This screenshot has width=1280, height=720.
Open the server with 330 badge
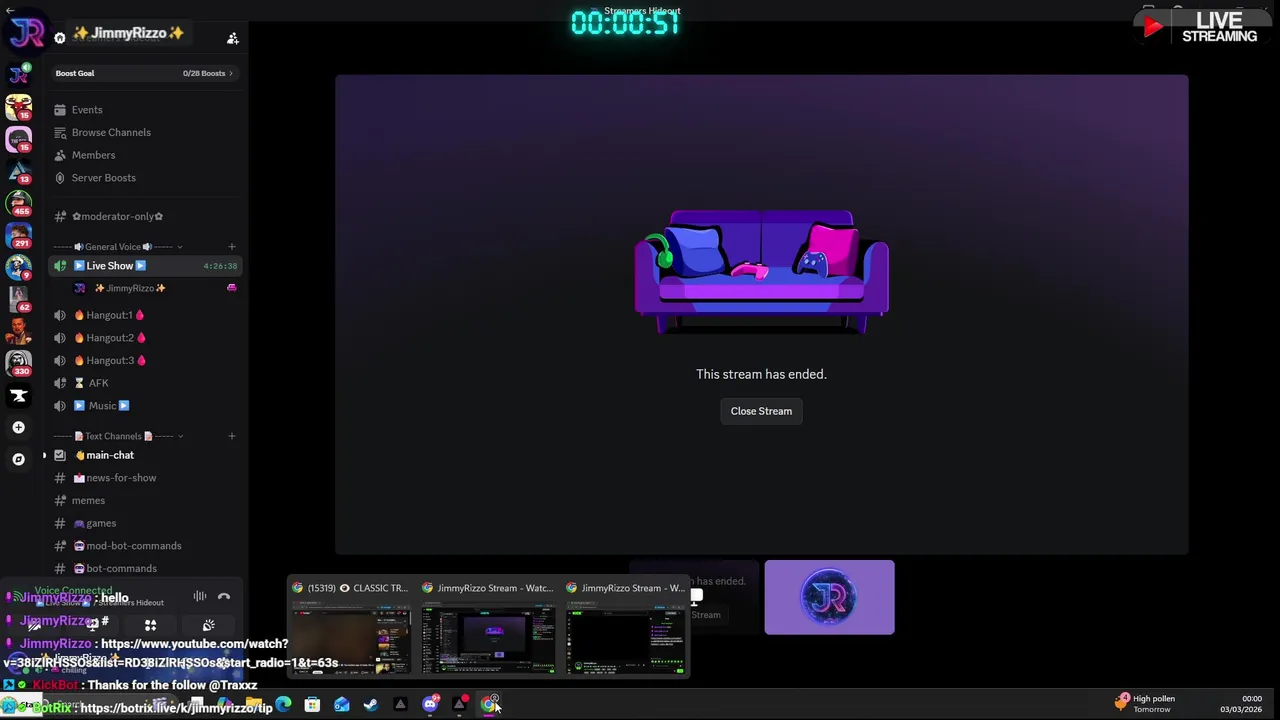point(18,363)
